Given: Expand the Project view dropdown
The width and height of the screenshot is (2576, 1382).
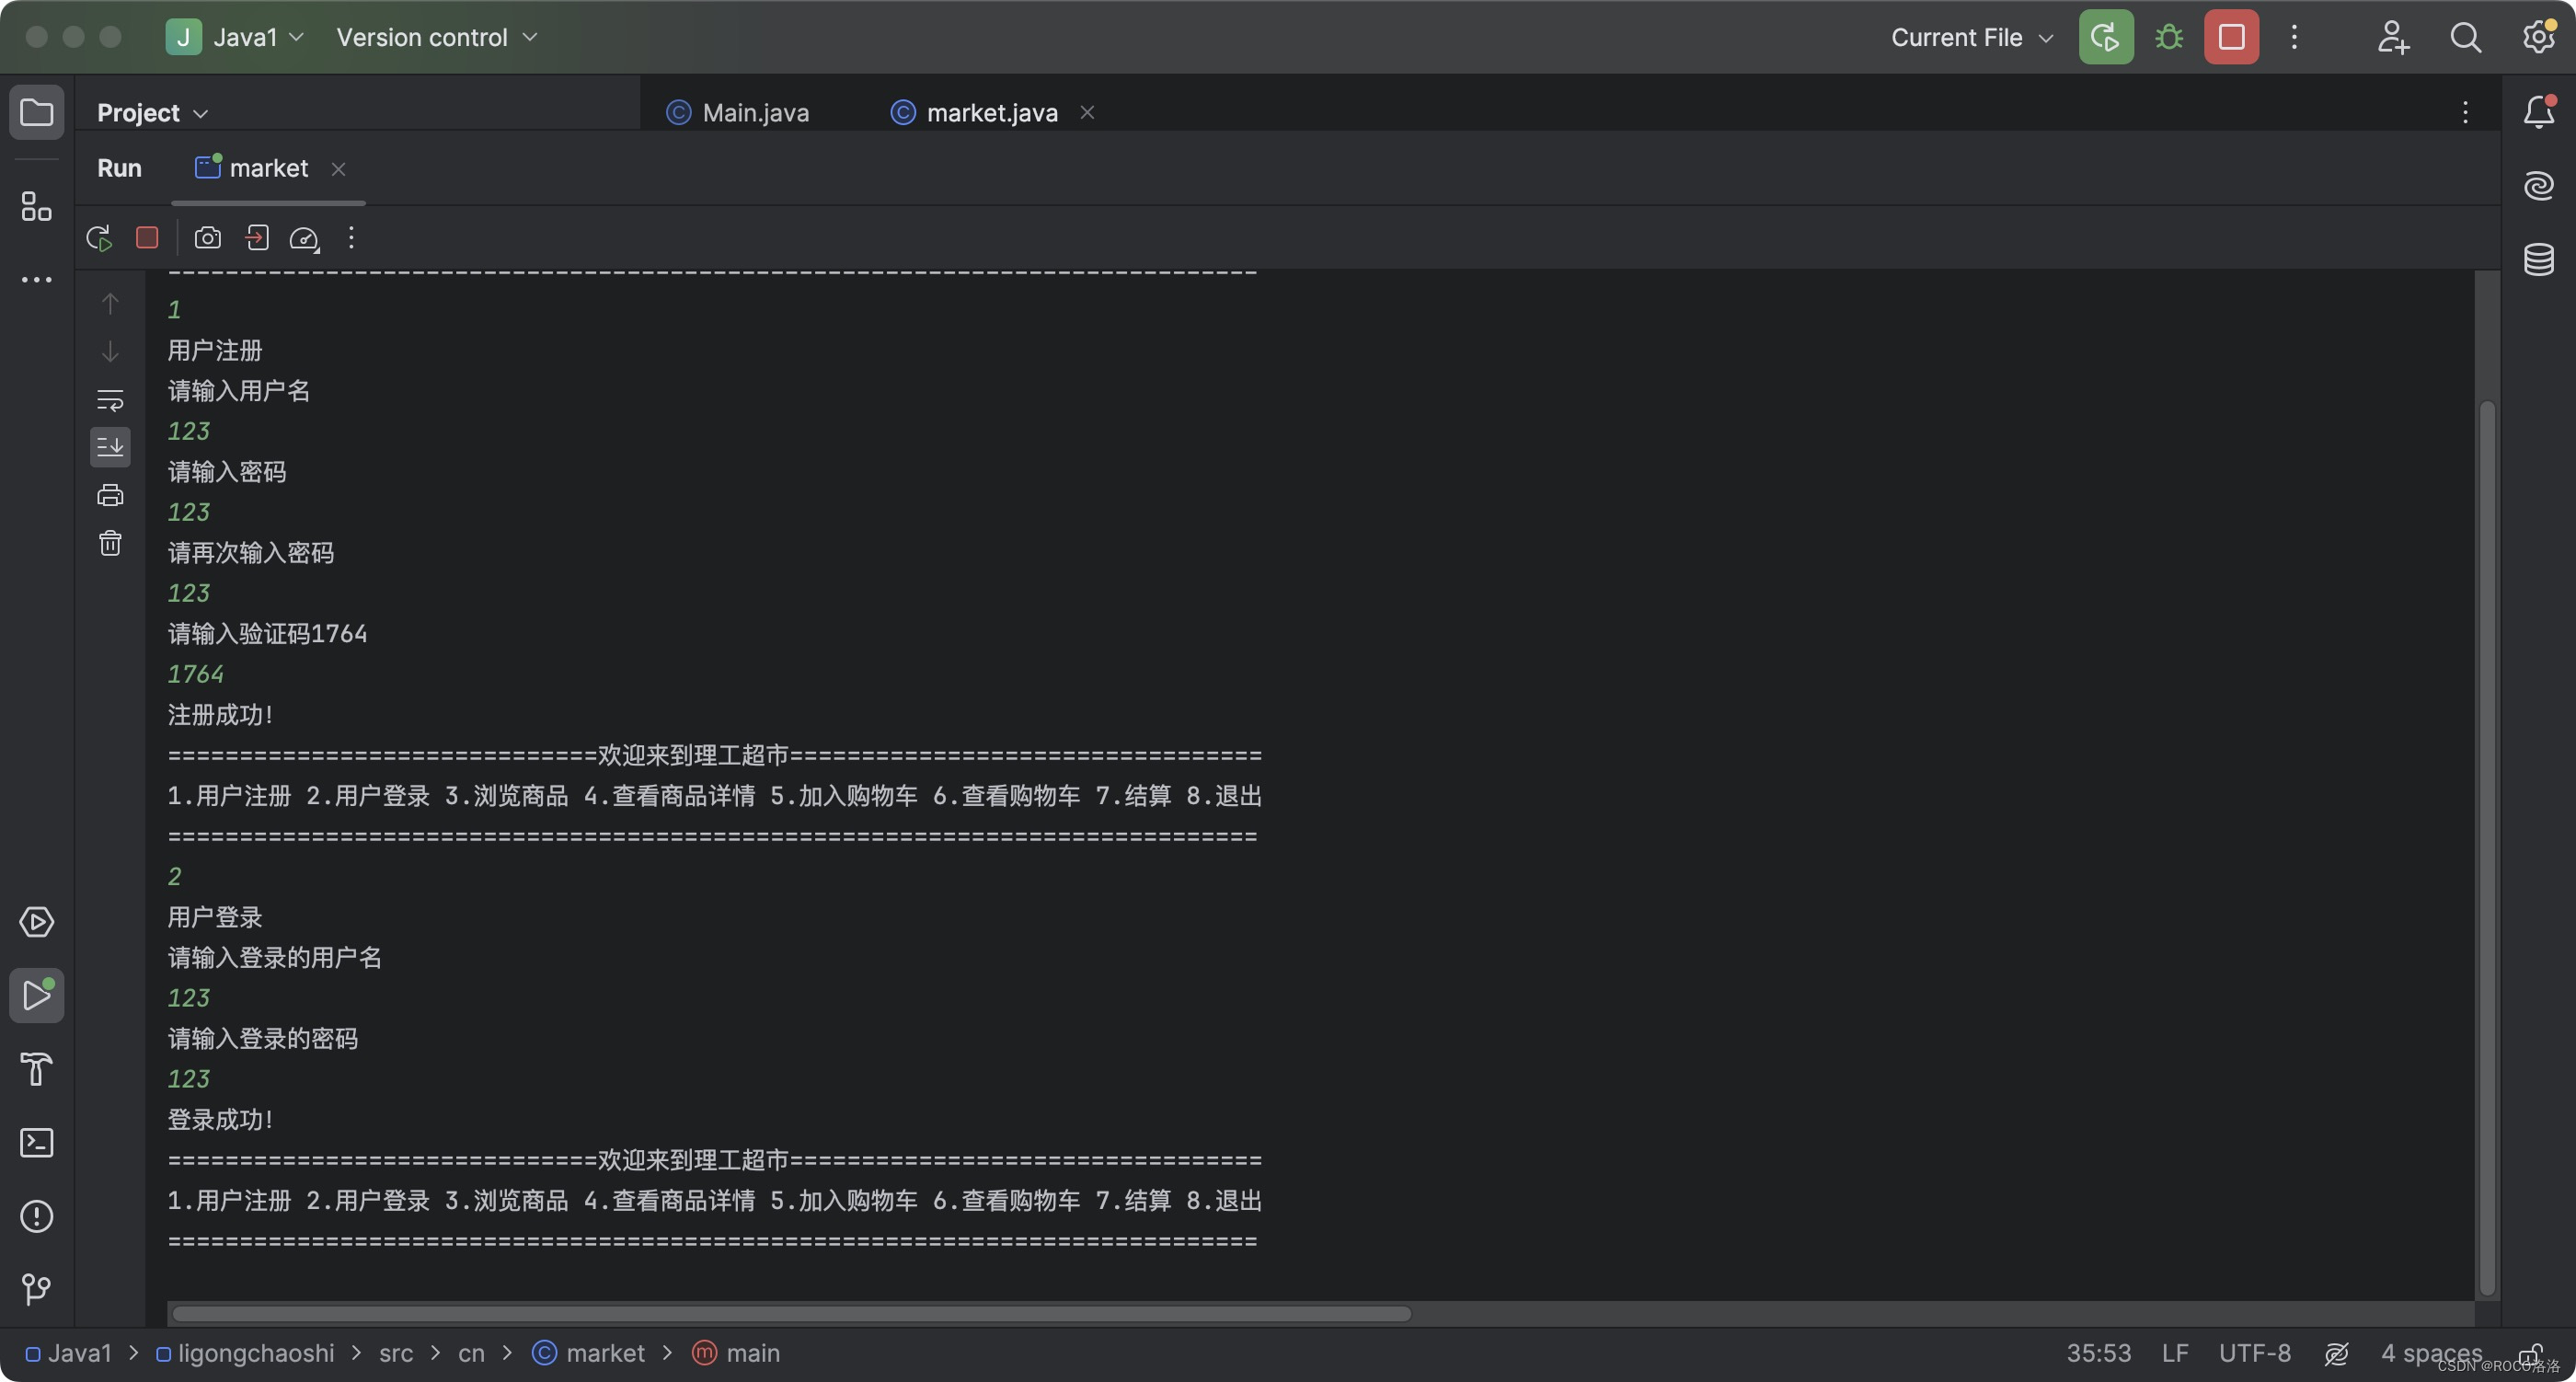Looking at the screenshot, I should 153,113.
